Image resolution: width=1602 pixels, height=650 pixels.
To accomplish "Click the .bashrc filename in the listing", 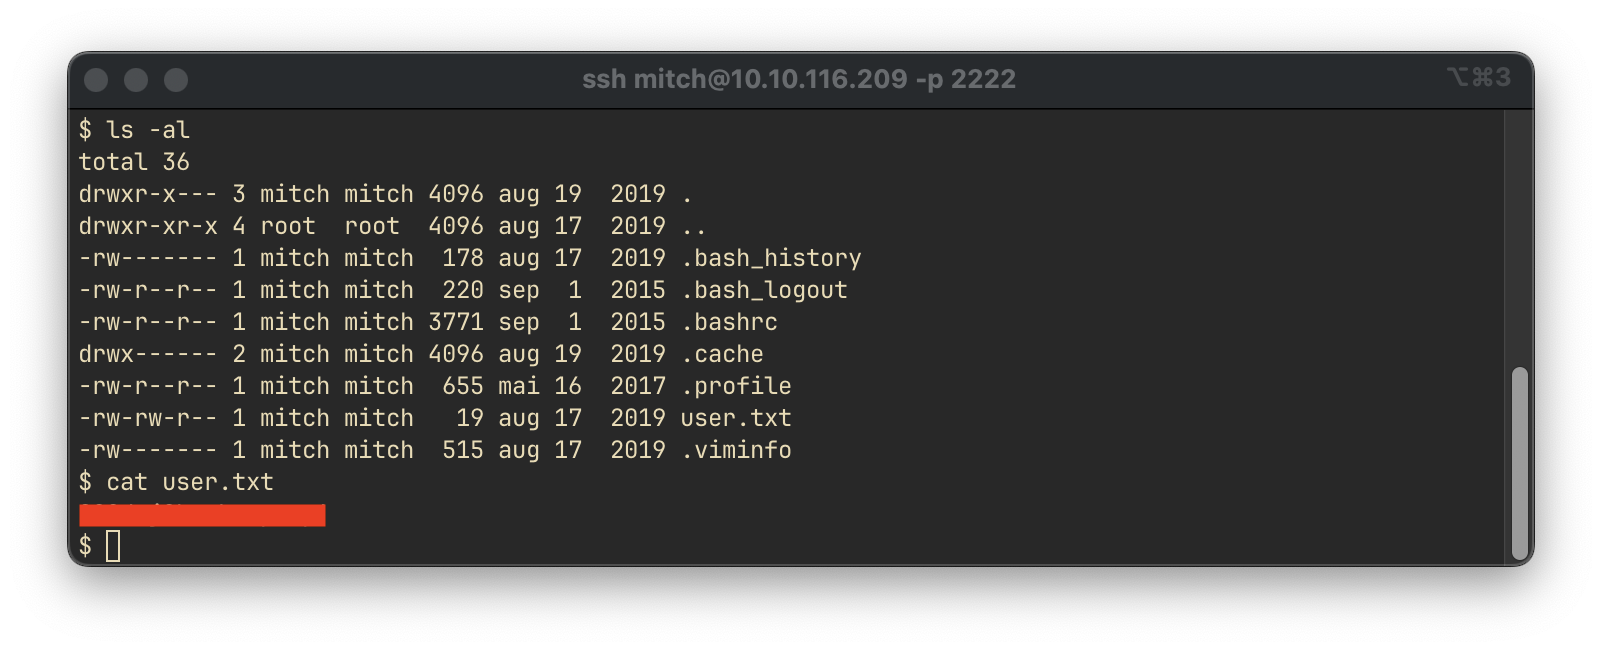I will pyautogui.click(x=729, y=322).
